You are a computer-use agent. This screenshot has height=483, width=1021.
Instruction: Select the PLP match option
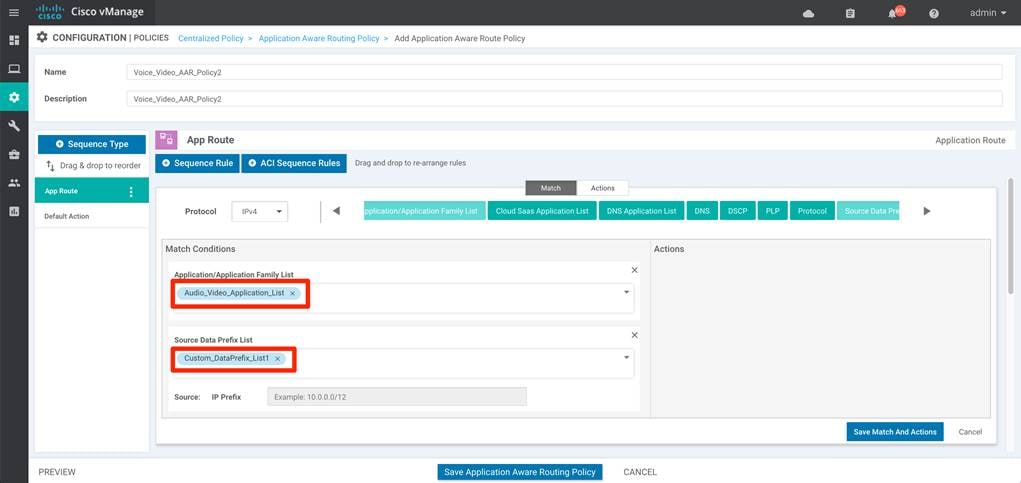pyautogui.click(x=773, y=212)
